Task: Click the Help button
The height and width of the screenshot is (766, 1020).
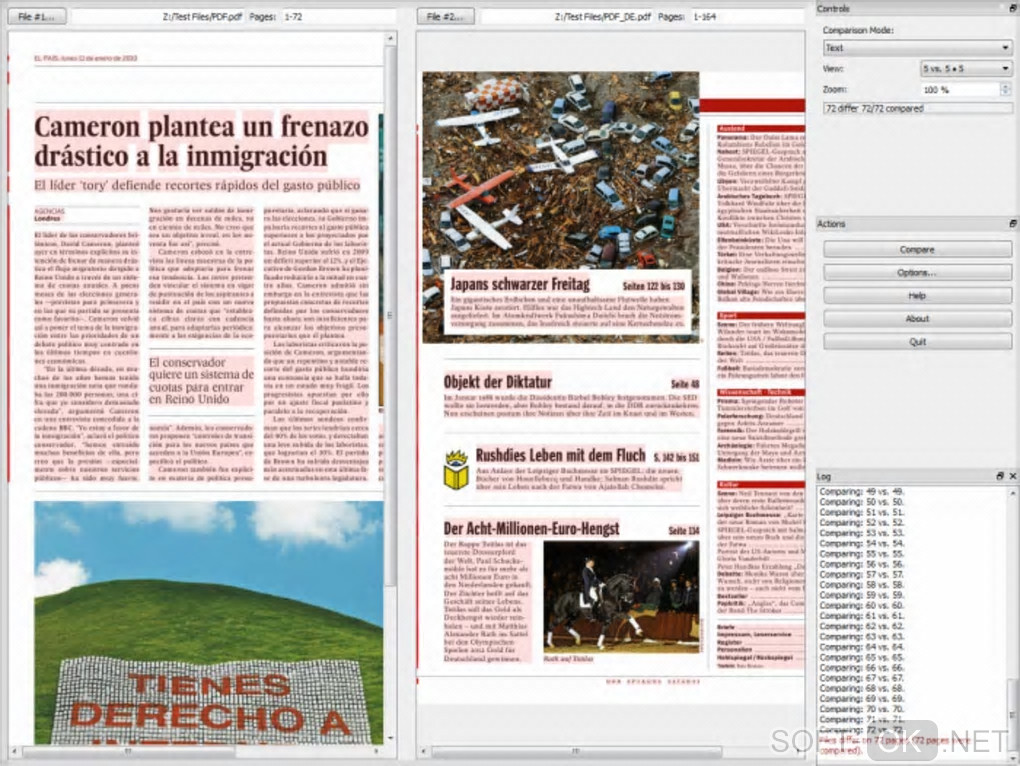Action: point(917,295)
